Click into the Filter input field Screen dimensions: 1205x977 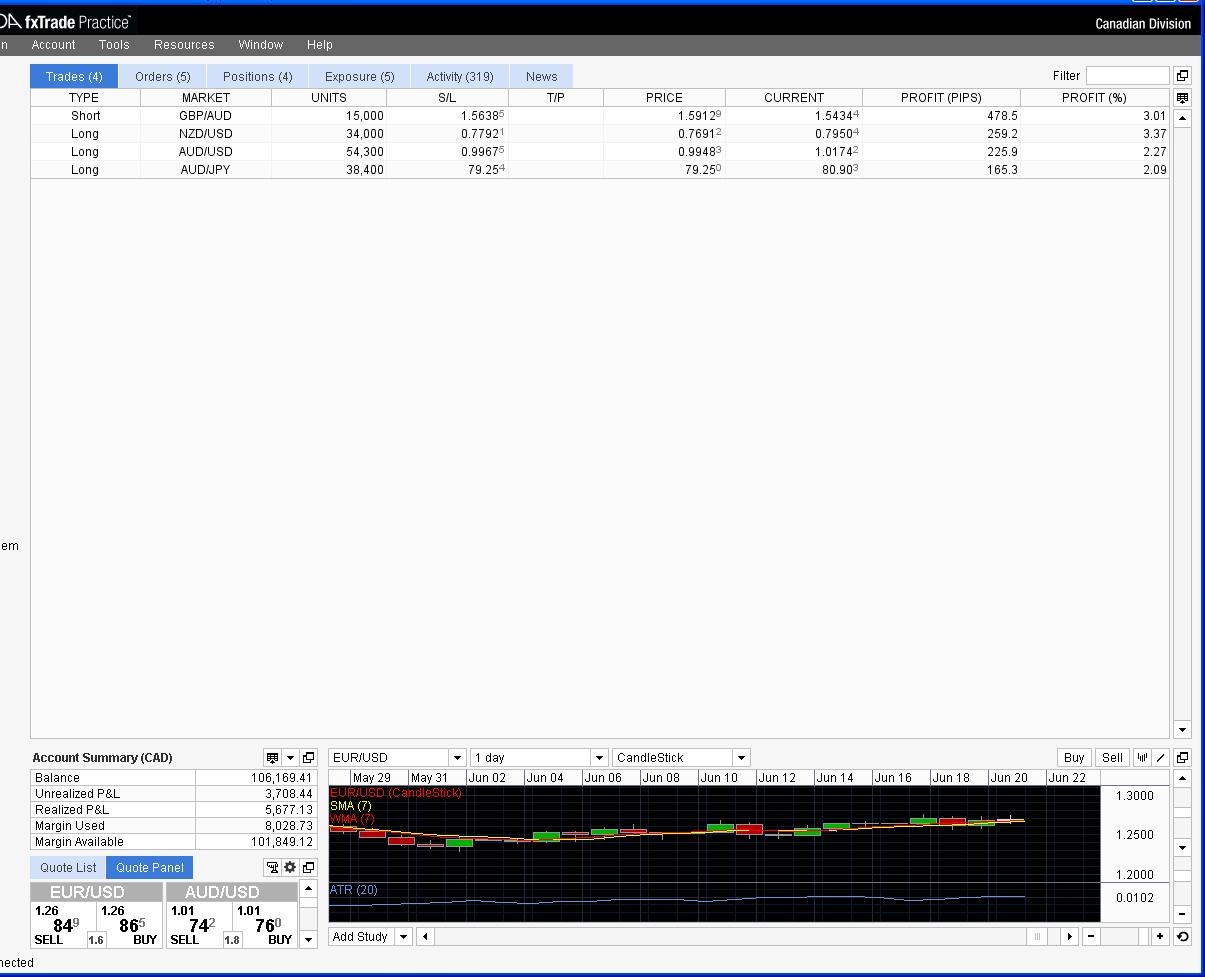[x=1127, y=76]
